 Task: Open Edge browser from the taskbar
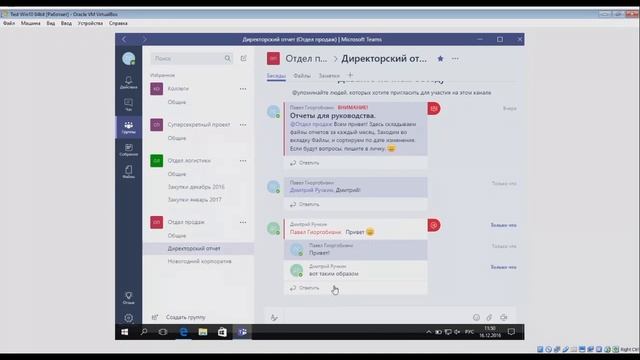tap(184, 332)
